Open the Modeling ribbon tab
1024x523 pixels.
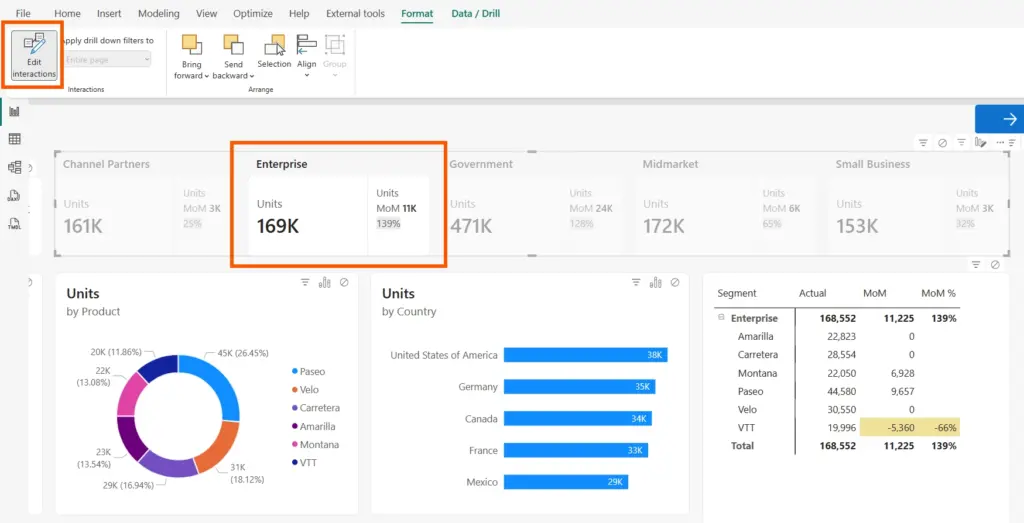[158, 14]
